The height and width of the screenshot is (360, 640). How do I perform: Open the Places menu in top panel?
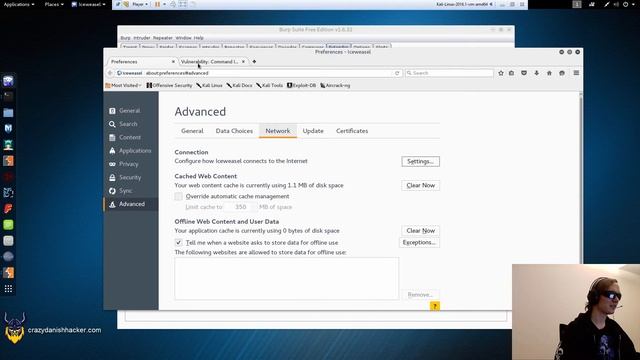coord(54,4)
